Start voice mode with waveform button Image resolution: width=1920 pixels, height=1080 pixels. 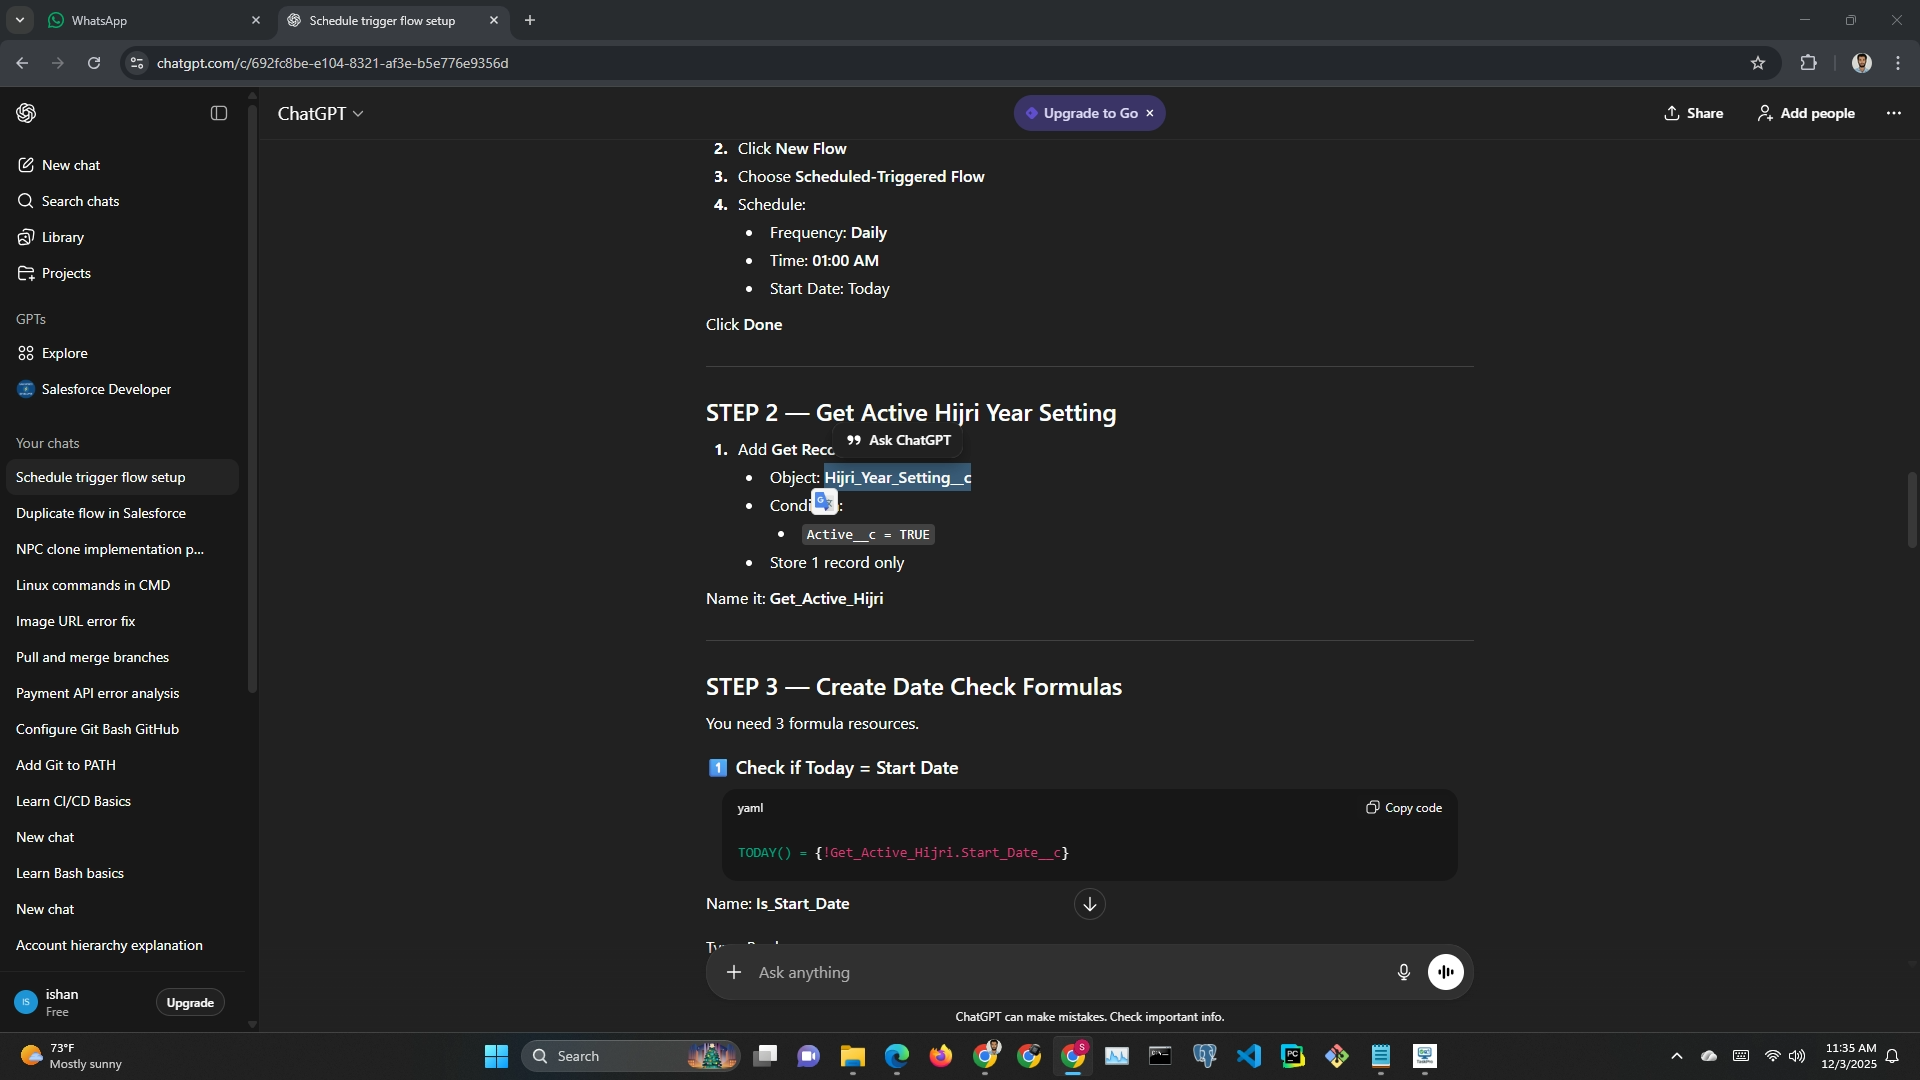pos(1445,972)
